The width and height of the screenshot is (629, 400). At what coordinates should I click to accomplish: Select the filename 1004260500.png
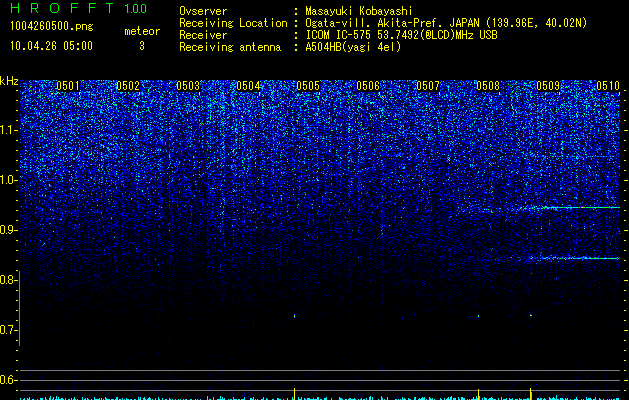pos(52,26)
